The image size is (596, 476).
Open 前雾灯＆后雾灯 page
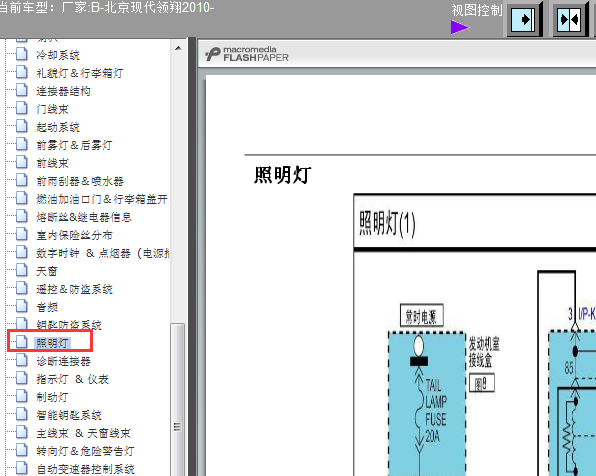pyautogui.click(x=74, y=145)
